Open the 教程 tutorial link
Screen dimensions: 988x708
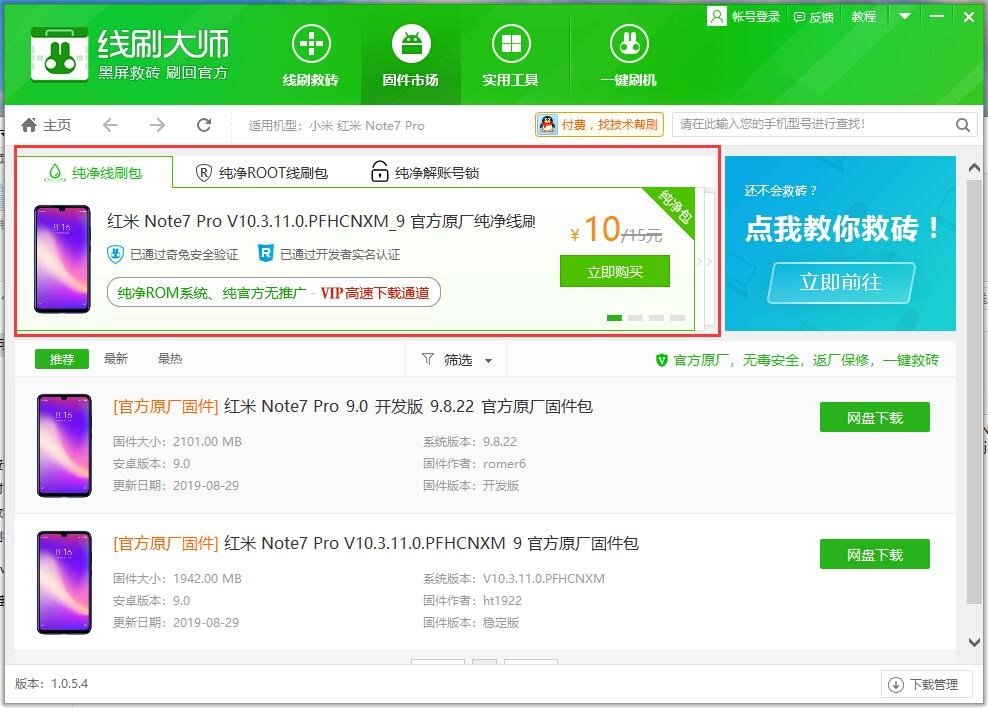pyautogui.click(x=863, y=16)
